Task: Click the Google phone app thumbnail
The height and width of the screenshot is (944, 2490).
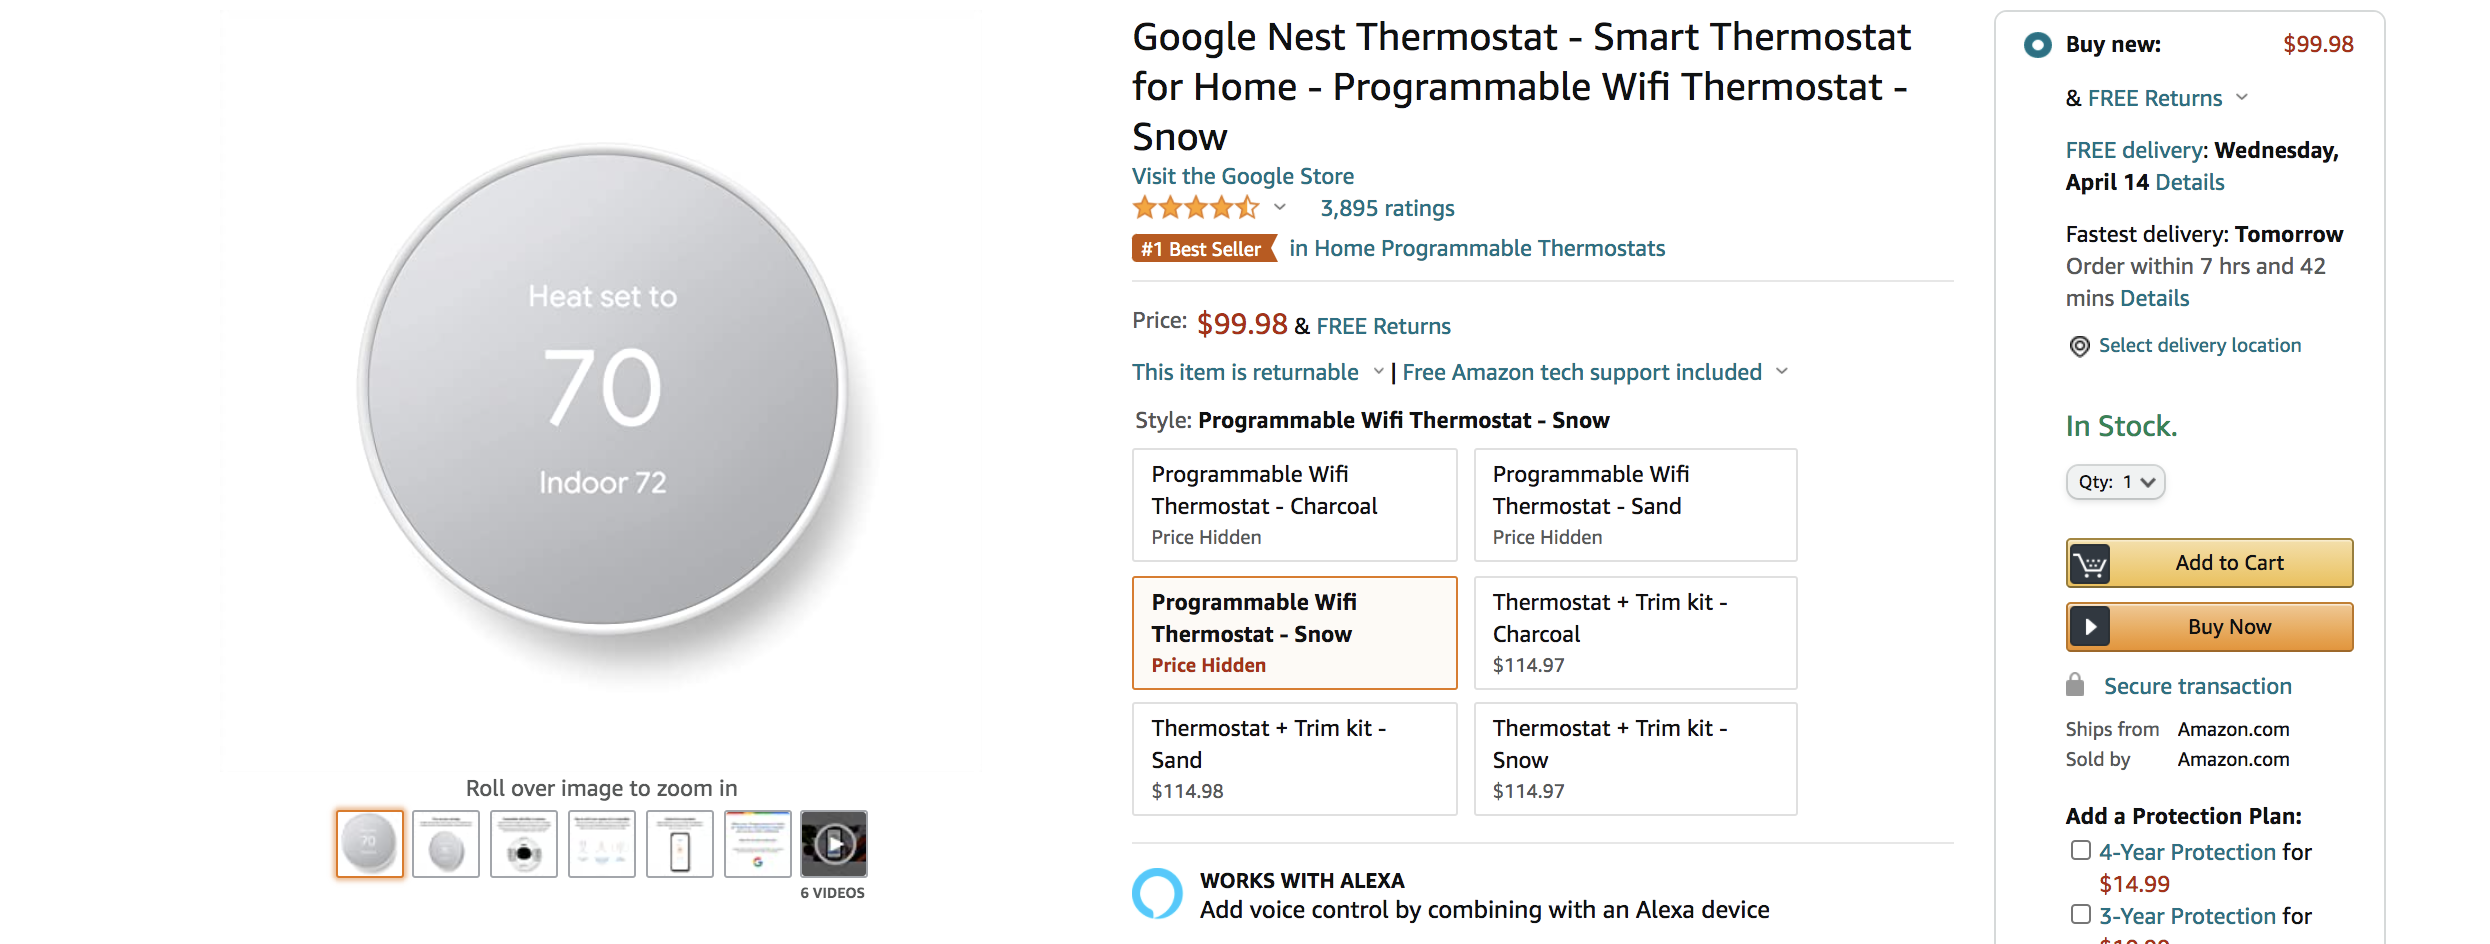Action: tap(679, 843)
